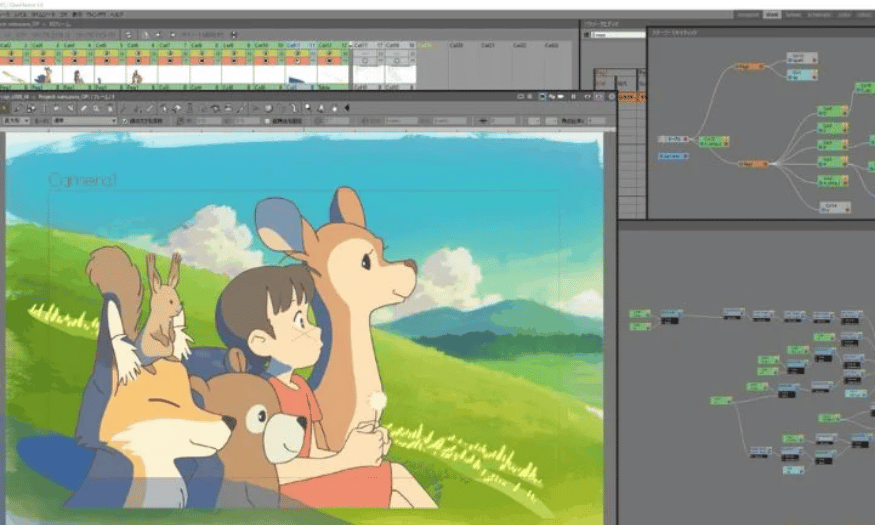Tick the middle checkbox in tool options bar
The image size is (875, 525).
coord(267,121)
